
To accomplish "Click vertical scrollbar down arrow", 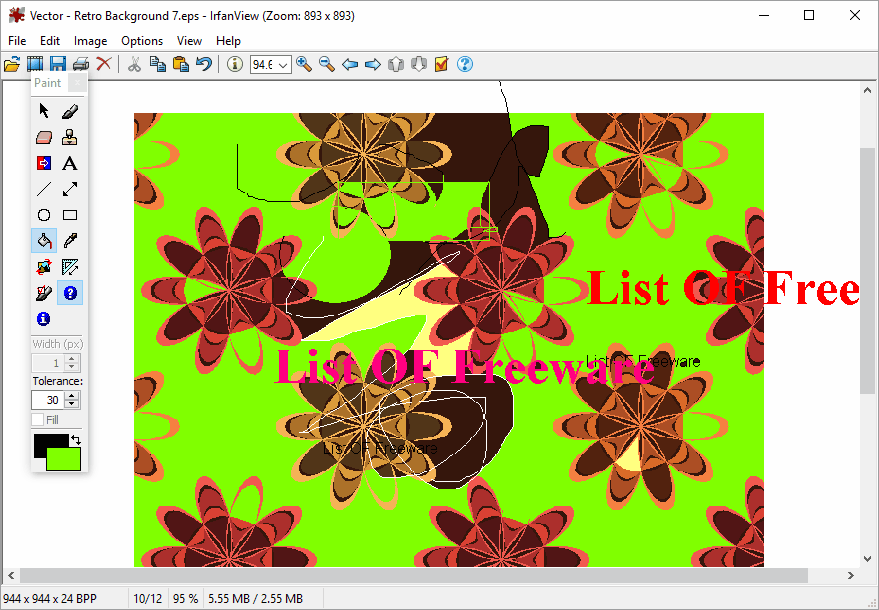I will pyautogui.click(x=867, y=559).
